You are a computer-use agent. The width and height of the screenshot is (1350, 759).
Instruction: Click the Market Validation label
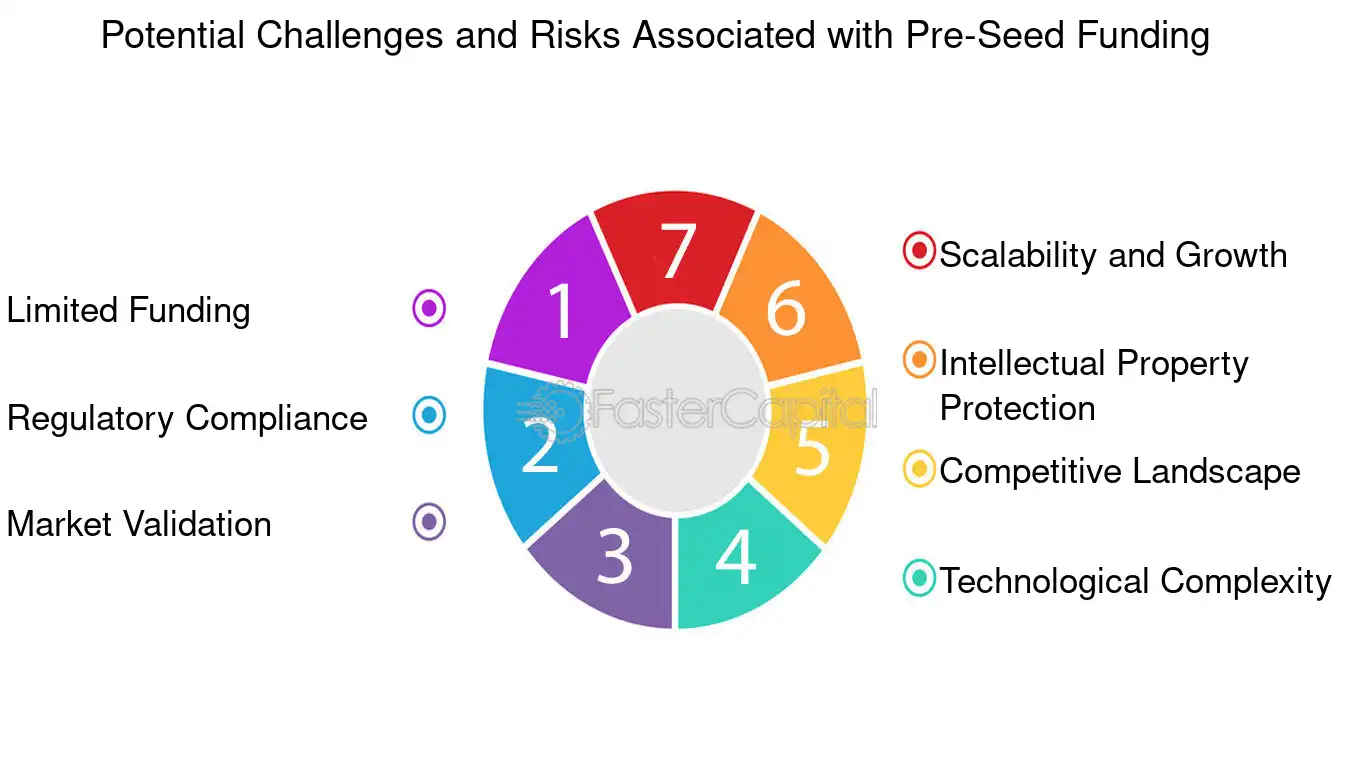pyautogui.click(x=139, y=524)
